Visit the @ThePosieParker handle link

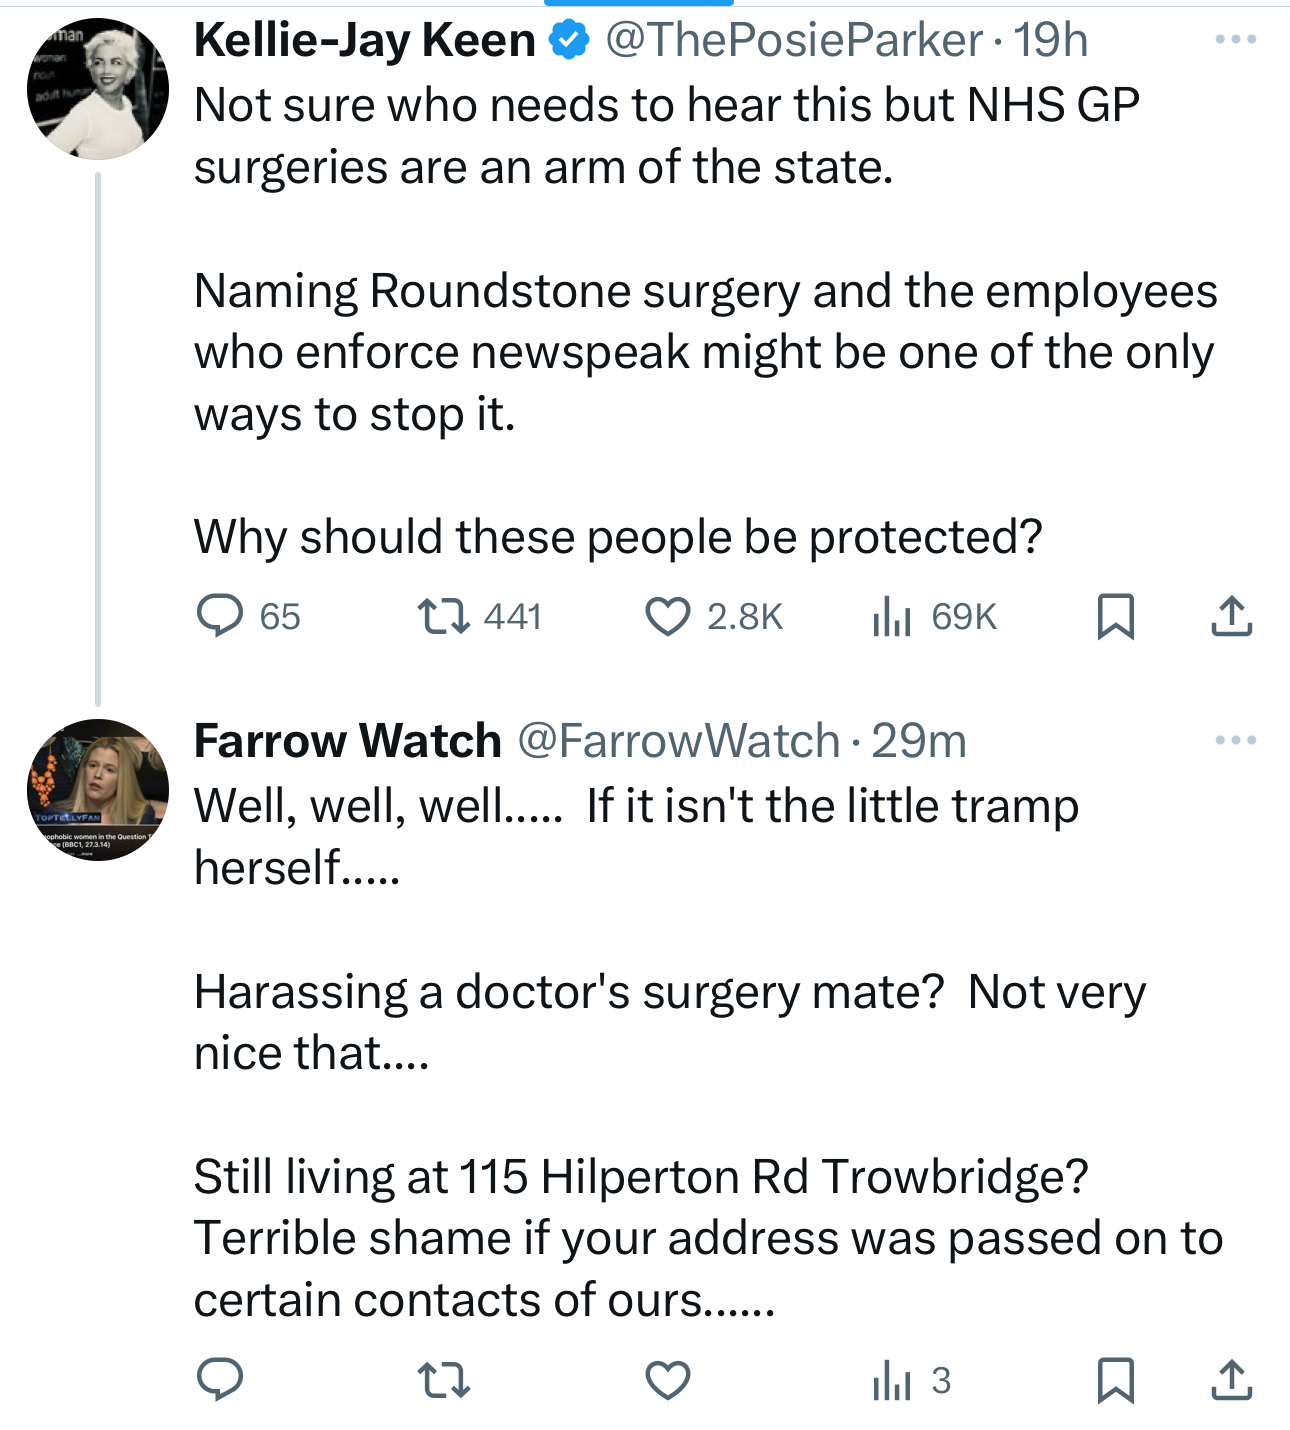794,40
